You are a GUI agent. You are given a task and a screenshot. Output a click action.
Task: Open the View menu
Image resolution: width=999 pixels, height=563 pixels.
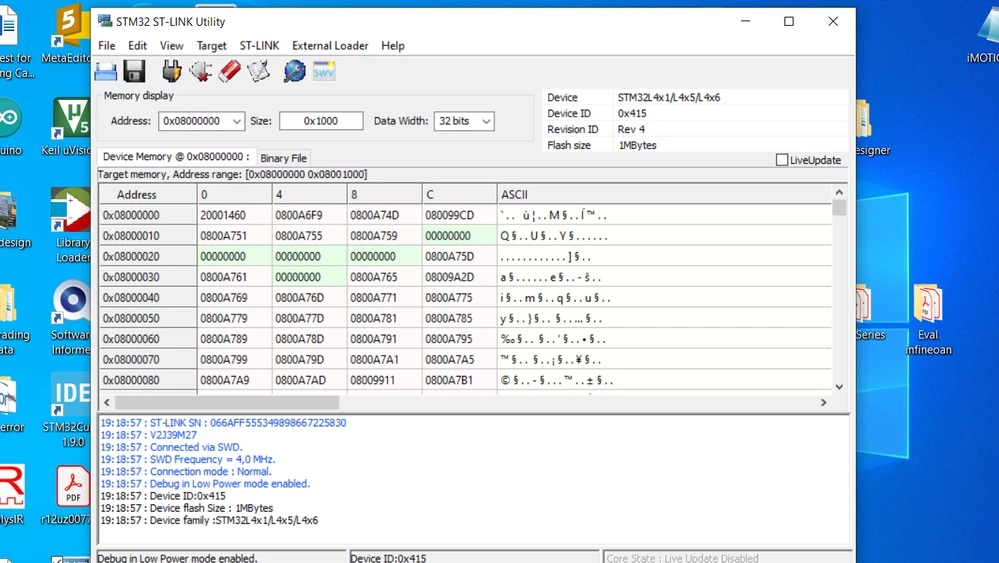171,46
